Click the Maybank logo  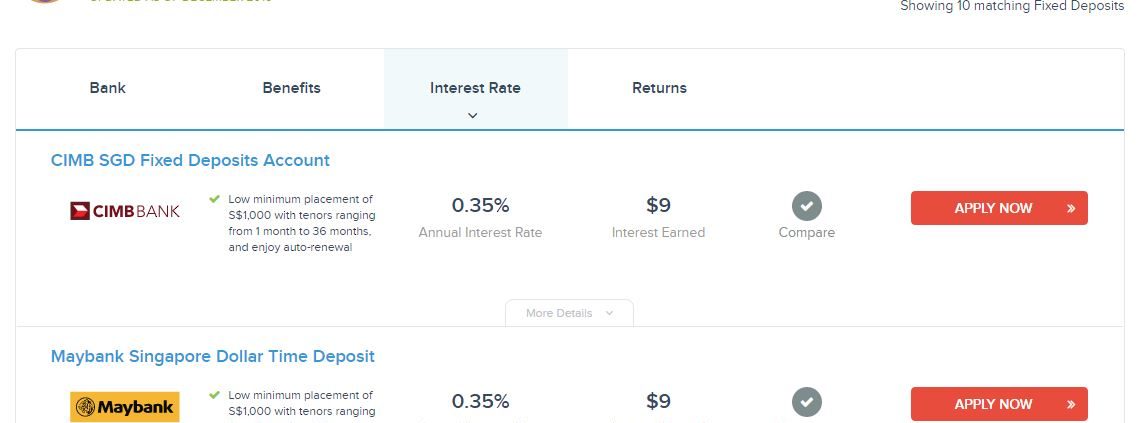pyautogui.click(x=125, y=407)
